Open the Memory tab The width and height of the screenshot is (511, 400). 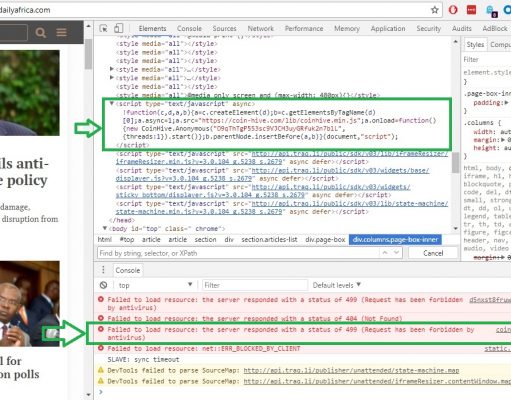[347, 29]
